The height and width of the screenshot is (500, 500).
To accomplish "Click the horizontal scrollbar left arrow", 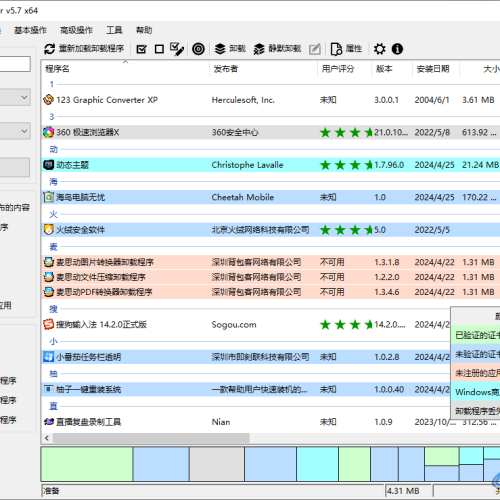I will pos(47,438).
